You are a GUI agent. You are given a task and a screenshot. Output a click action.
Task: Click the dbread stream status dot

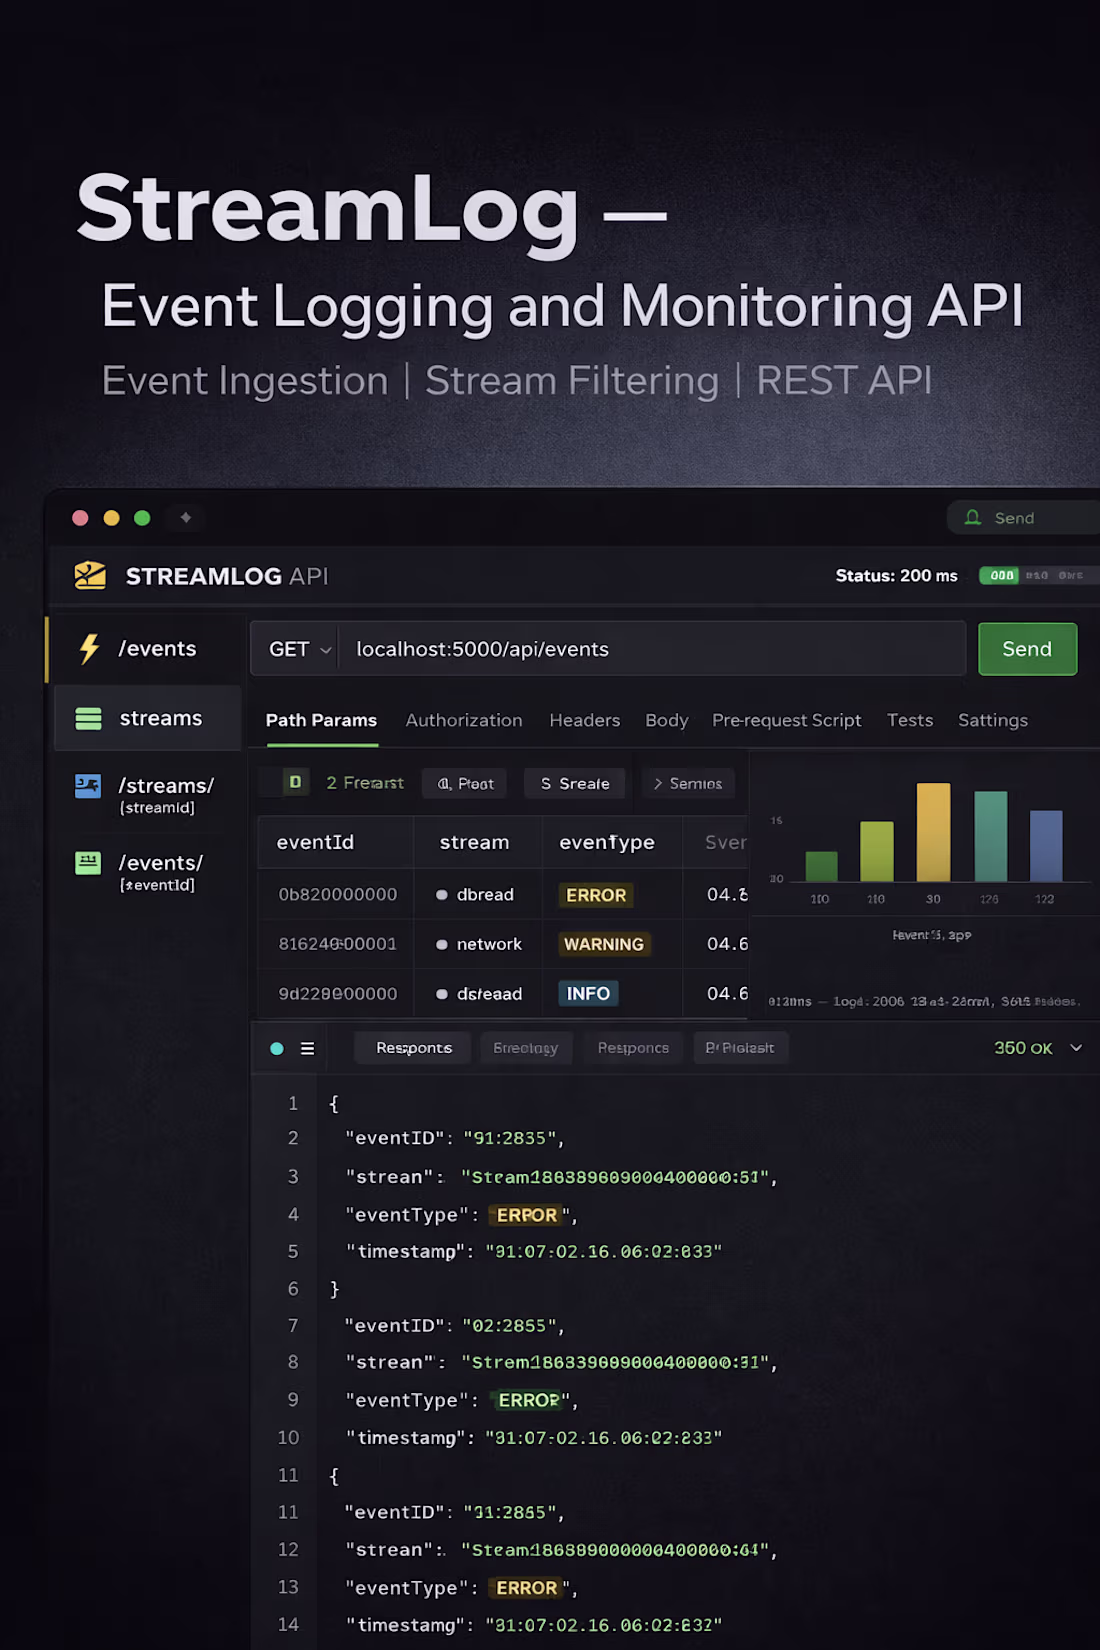[x=442, y=895]
